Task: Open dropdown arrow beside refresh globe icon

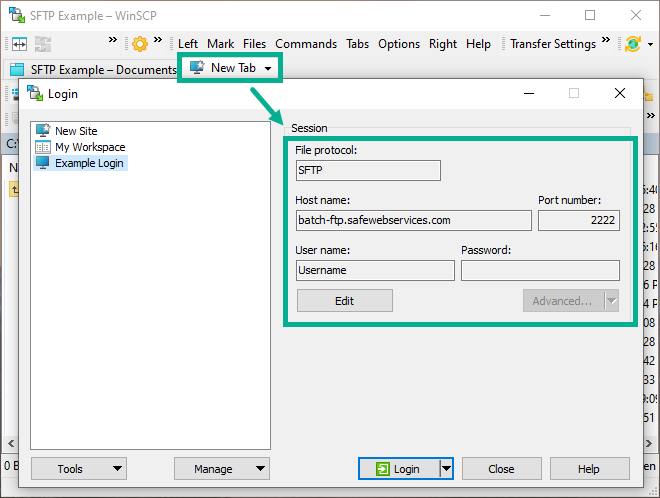Action: 650,44
